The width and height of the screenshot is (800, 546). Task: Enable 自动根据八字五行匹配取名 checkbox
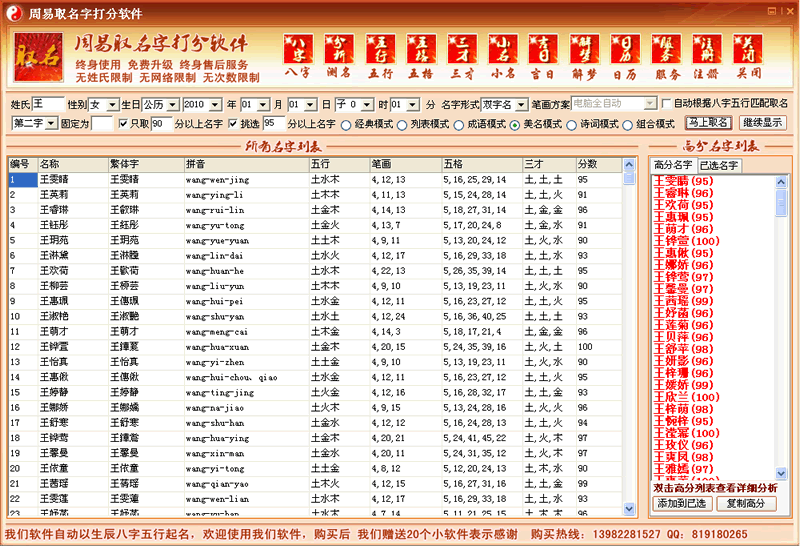coord(666,104)
